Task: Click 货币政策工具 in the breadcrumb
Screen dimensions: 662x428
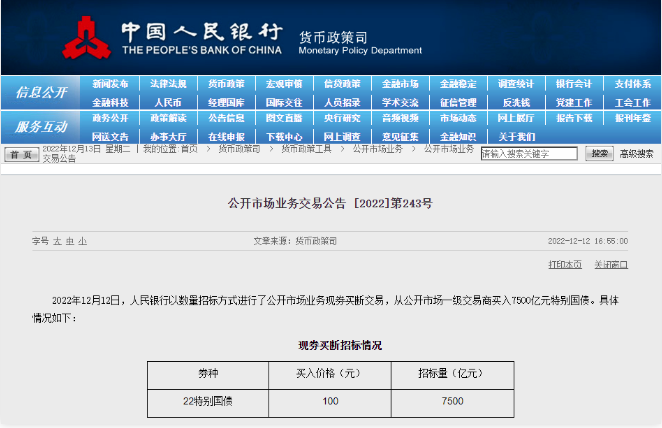Action: pyautogui.click(x=307, y=149)
